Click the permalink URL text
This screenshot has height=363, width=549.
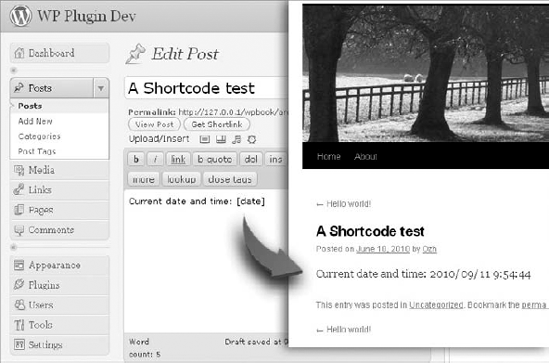point(233,112)
